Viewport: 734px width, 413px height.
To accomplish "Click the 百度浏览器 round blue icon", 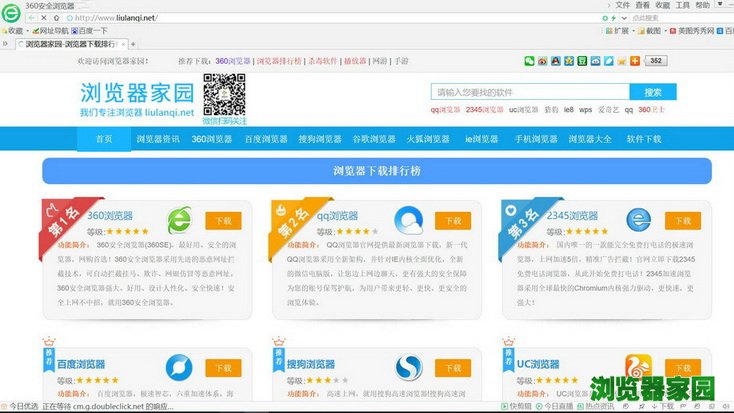I will 180,367.
